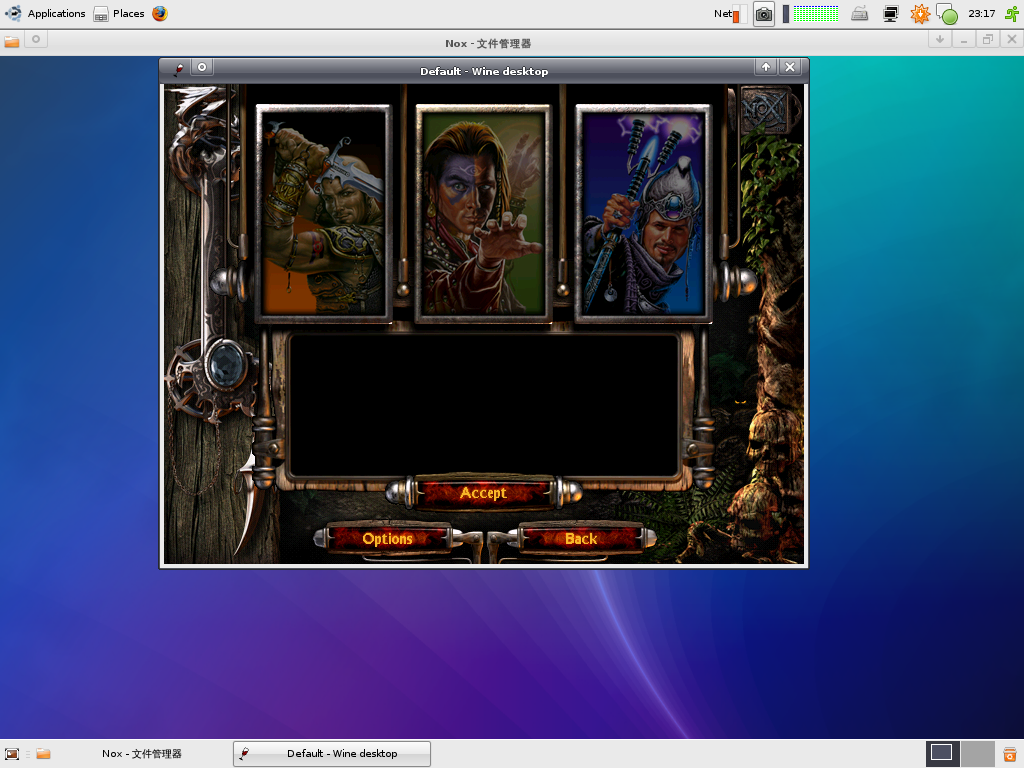Image resolution: width=1024 pixels, height=768 pixels.
Task: Open the game Options
Action: (x=387, y=539)
